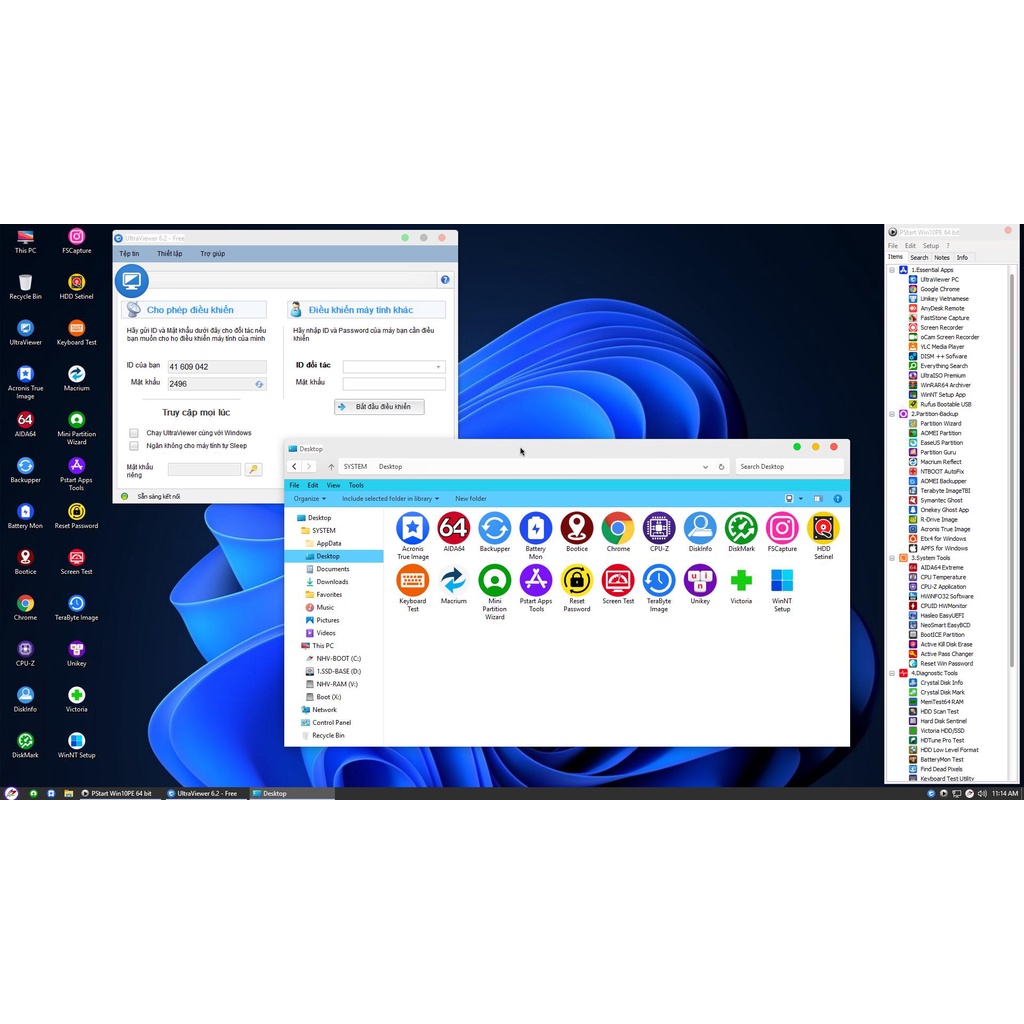Open the Bootice icon in the Desktop folder window
Viewport: 1024px width, 1024px height.
(x=577, y=528)
